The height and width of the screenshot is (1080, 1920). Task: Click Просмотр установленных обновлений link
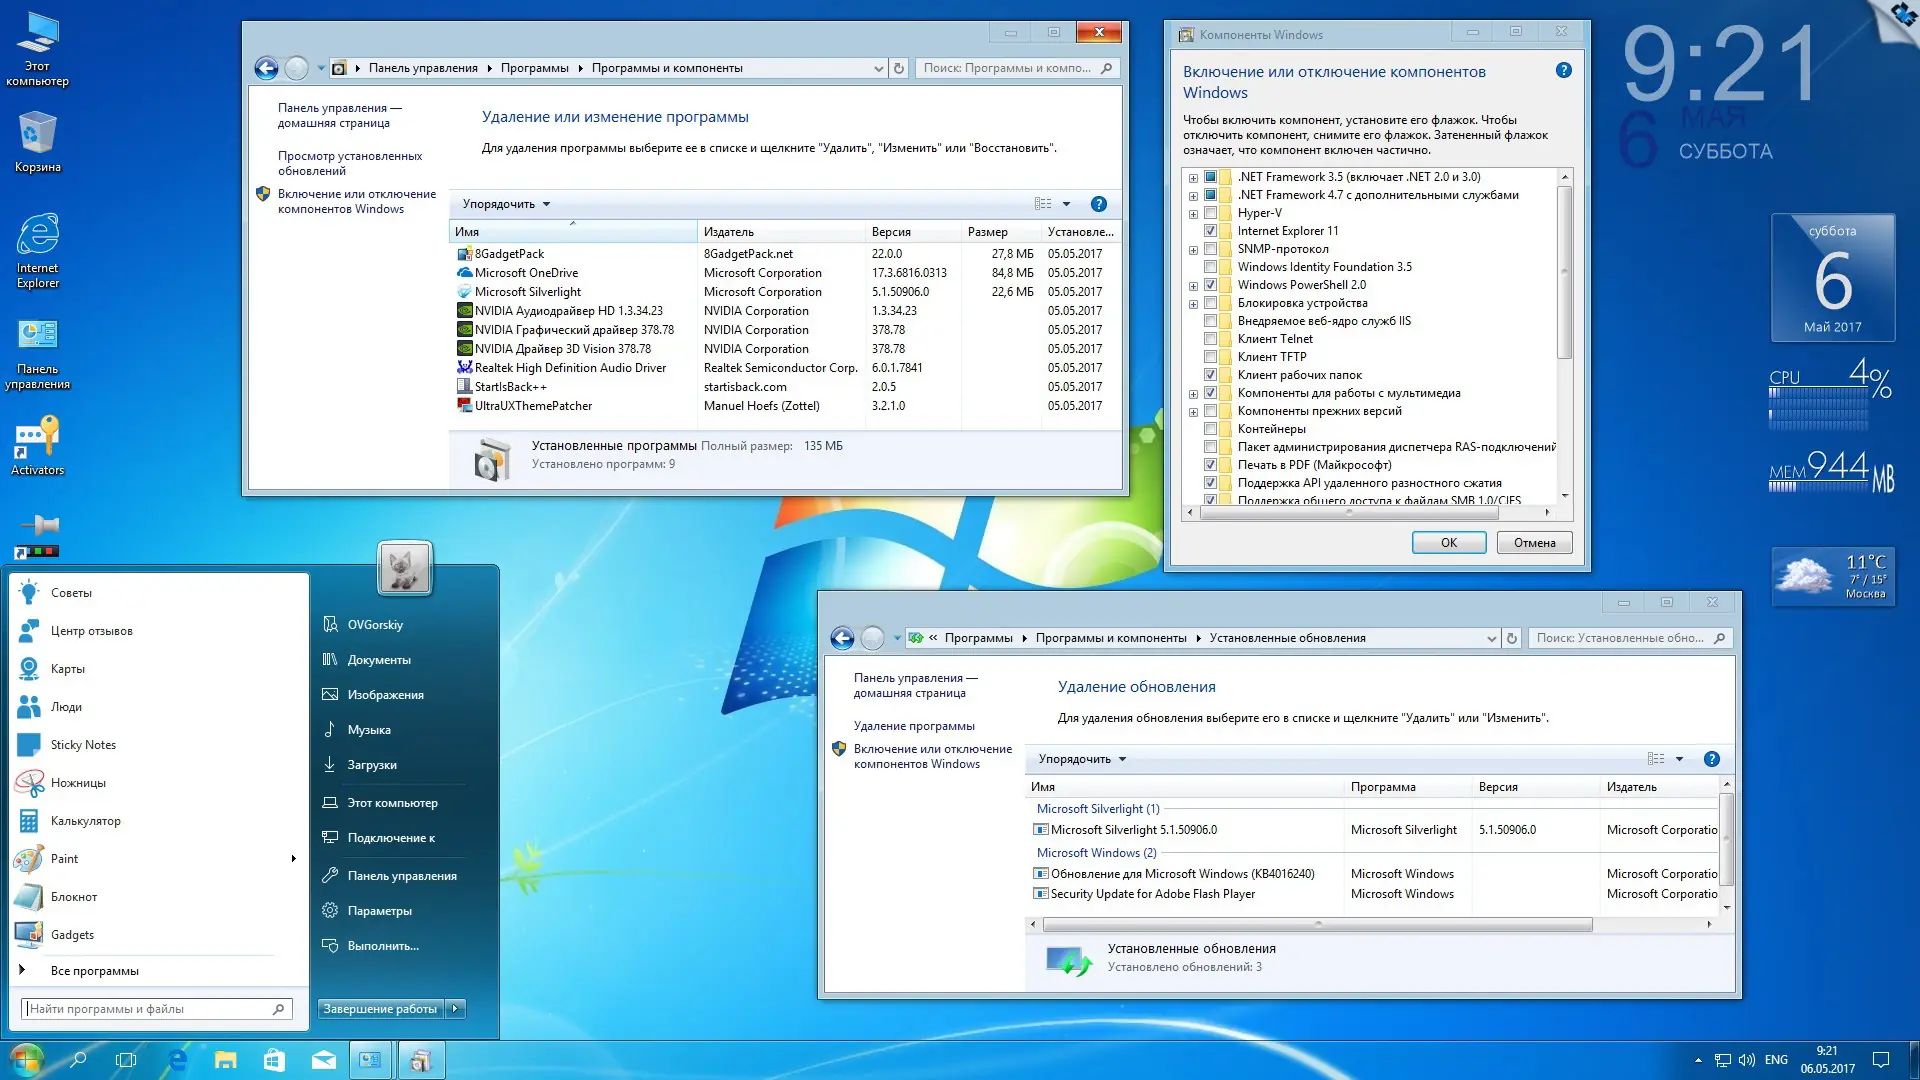pyautogui.click(x=350, y=163)
